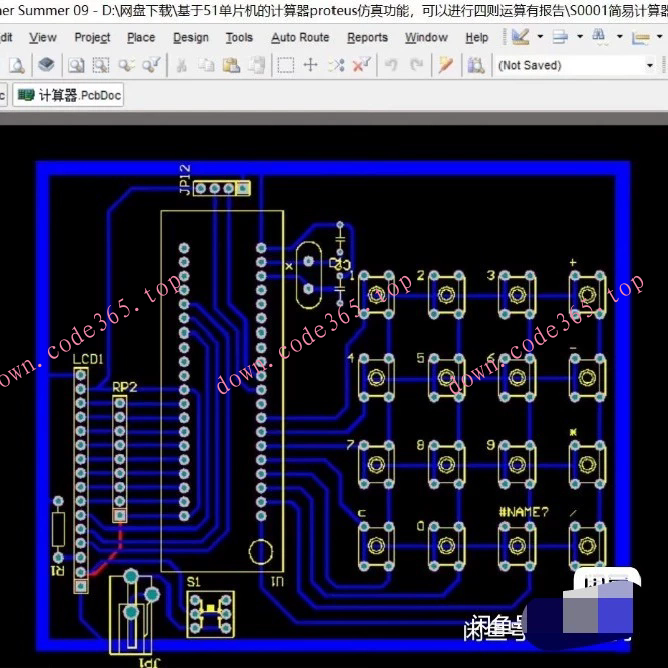Zoom to fit the whole document

click(76, 65)
